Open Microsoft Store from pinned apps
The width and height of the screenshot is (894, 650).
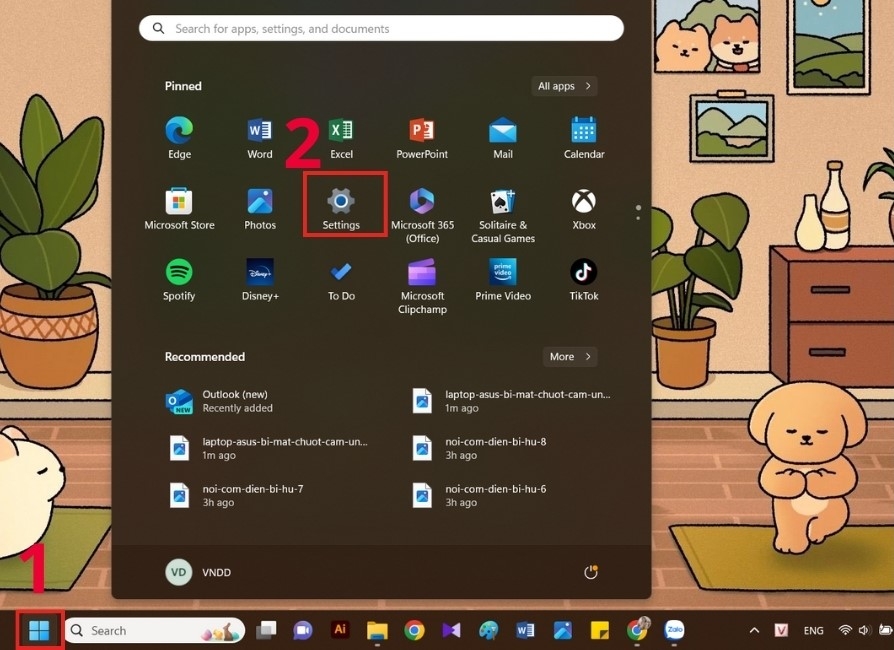pos(179,209)
